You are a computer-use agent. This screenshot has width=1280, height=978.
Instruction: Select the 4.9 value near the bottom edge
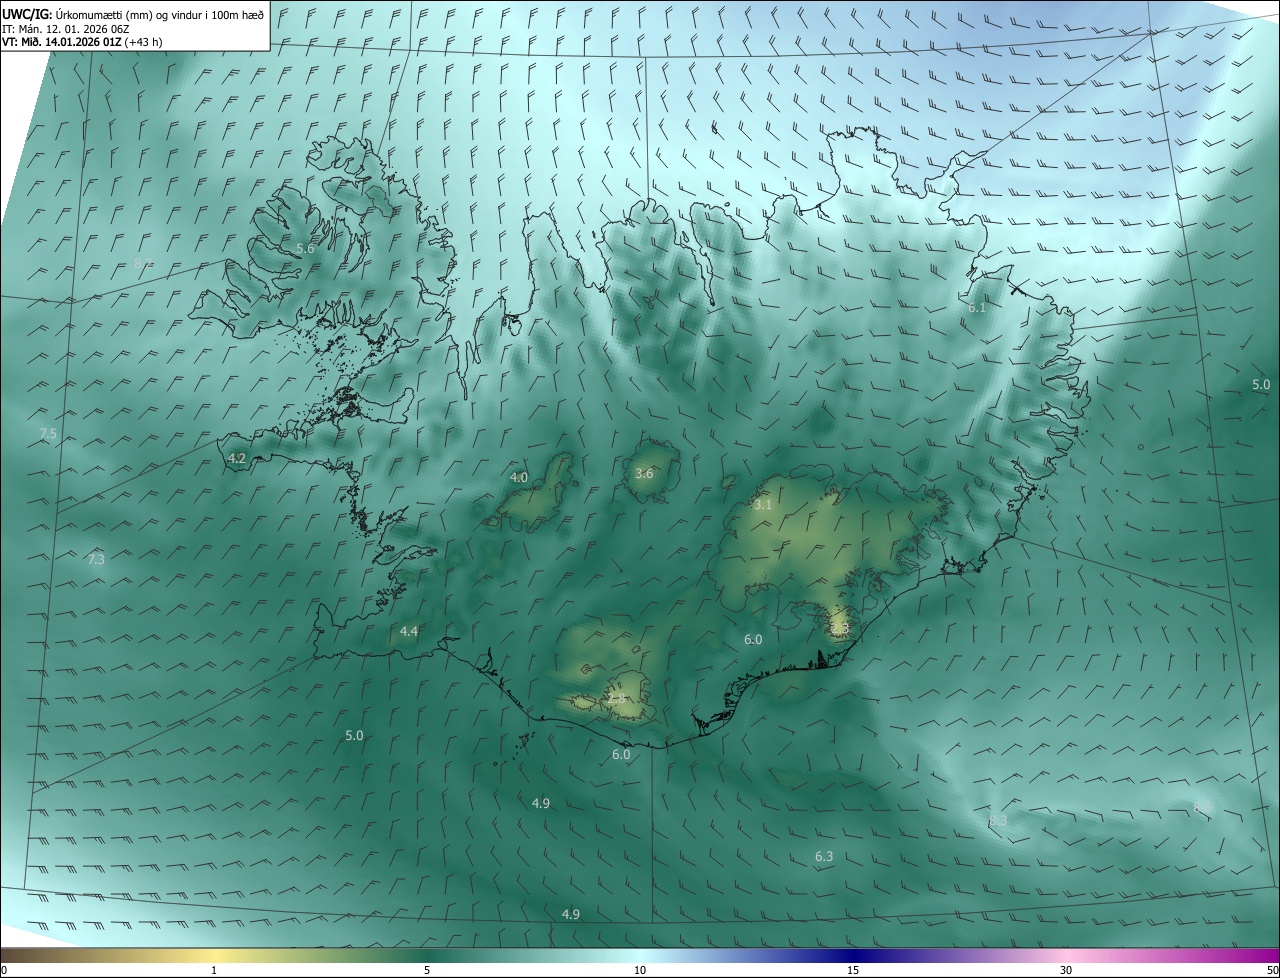tap(570, 915)
